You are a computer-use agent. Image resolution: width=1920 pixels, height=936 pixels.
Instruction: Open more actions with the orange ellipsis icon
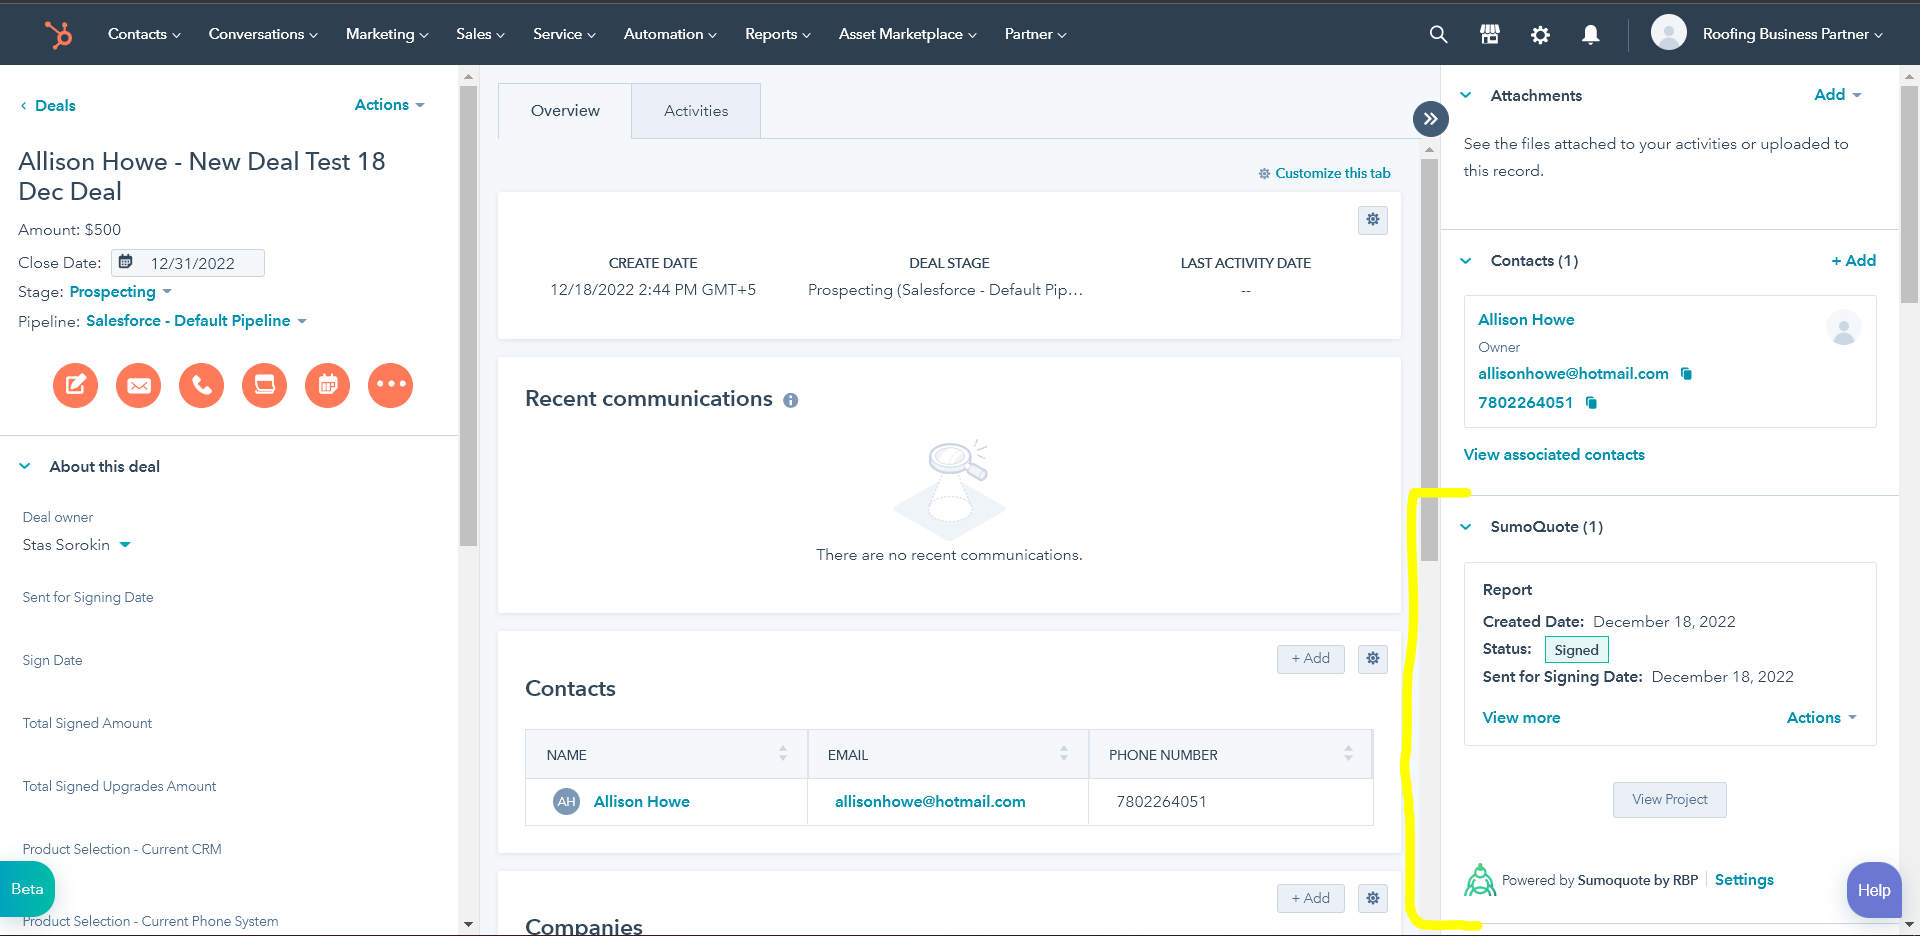(391, 385)
